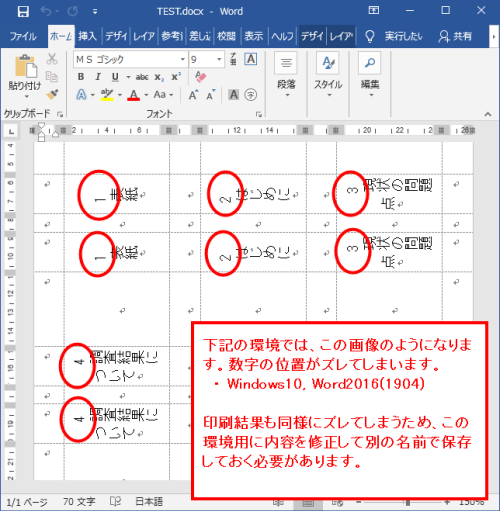Click the tab selector L on ruler
500x511 pixels.
11,131
